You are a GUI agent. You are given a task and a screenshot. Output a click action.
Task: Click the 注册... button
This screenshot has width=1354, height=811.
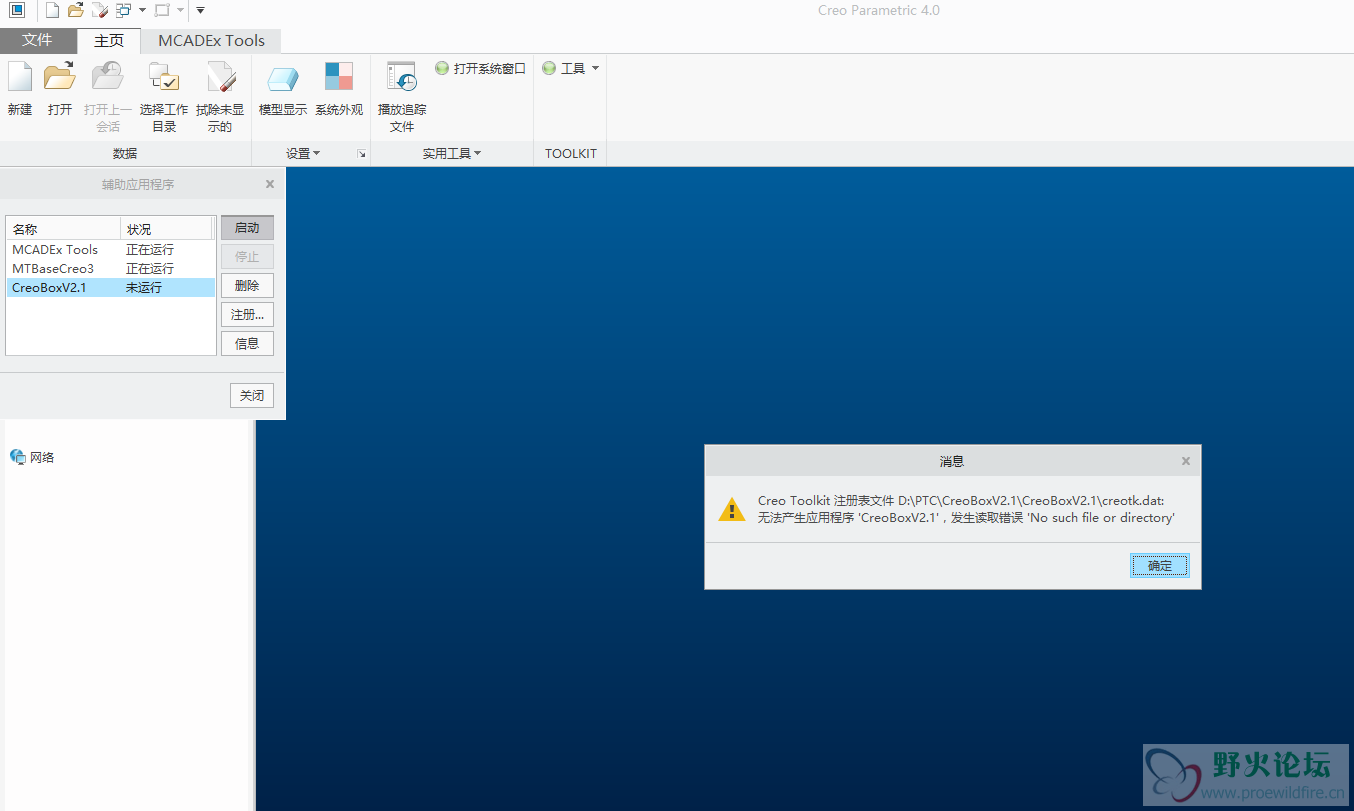click(247, 315)
